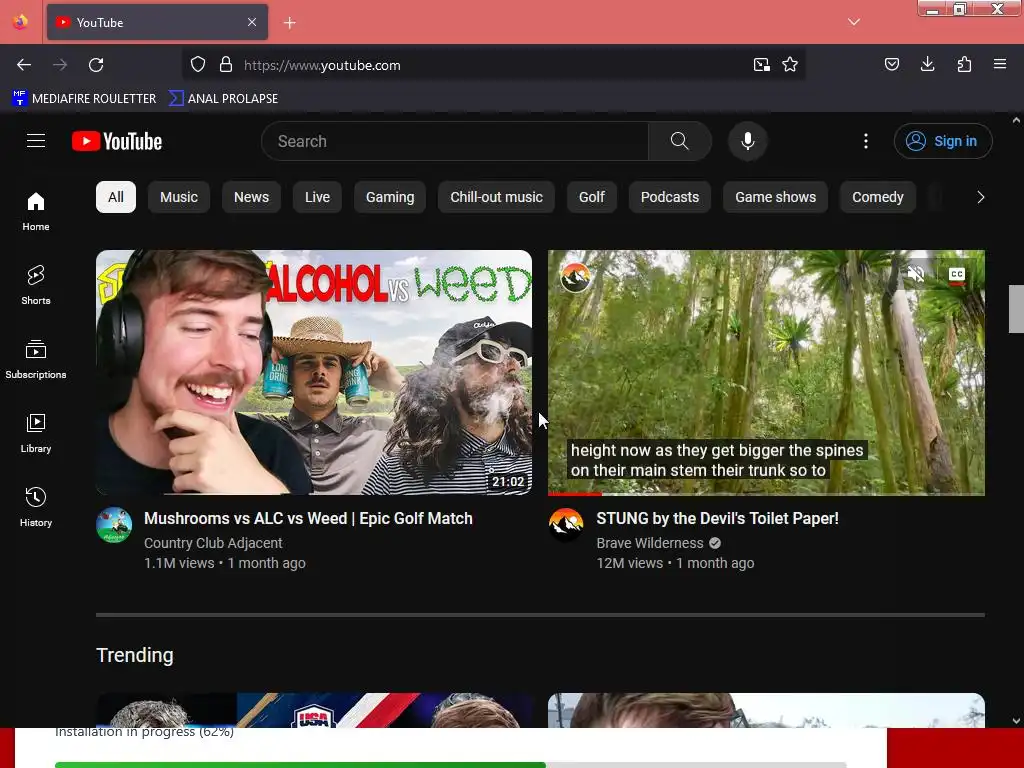Image resolution: width=1024 pixels, height=768 pixels.
Task: Select the Live chip
Action: point(317,197)
